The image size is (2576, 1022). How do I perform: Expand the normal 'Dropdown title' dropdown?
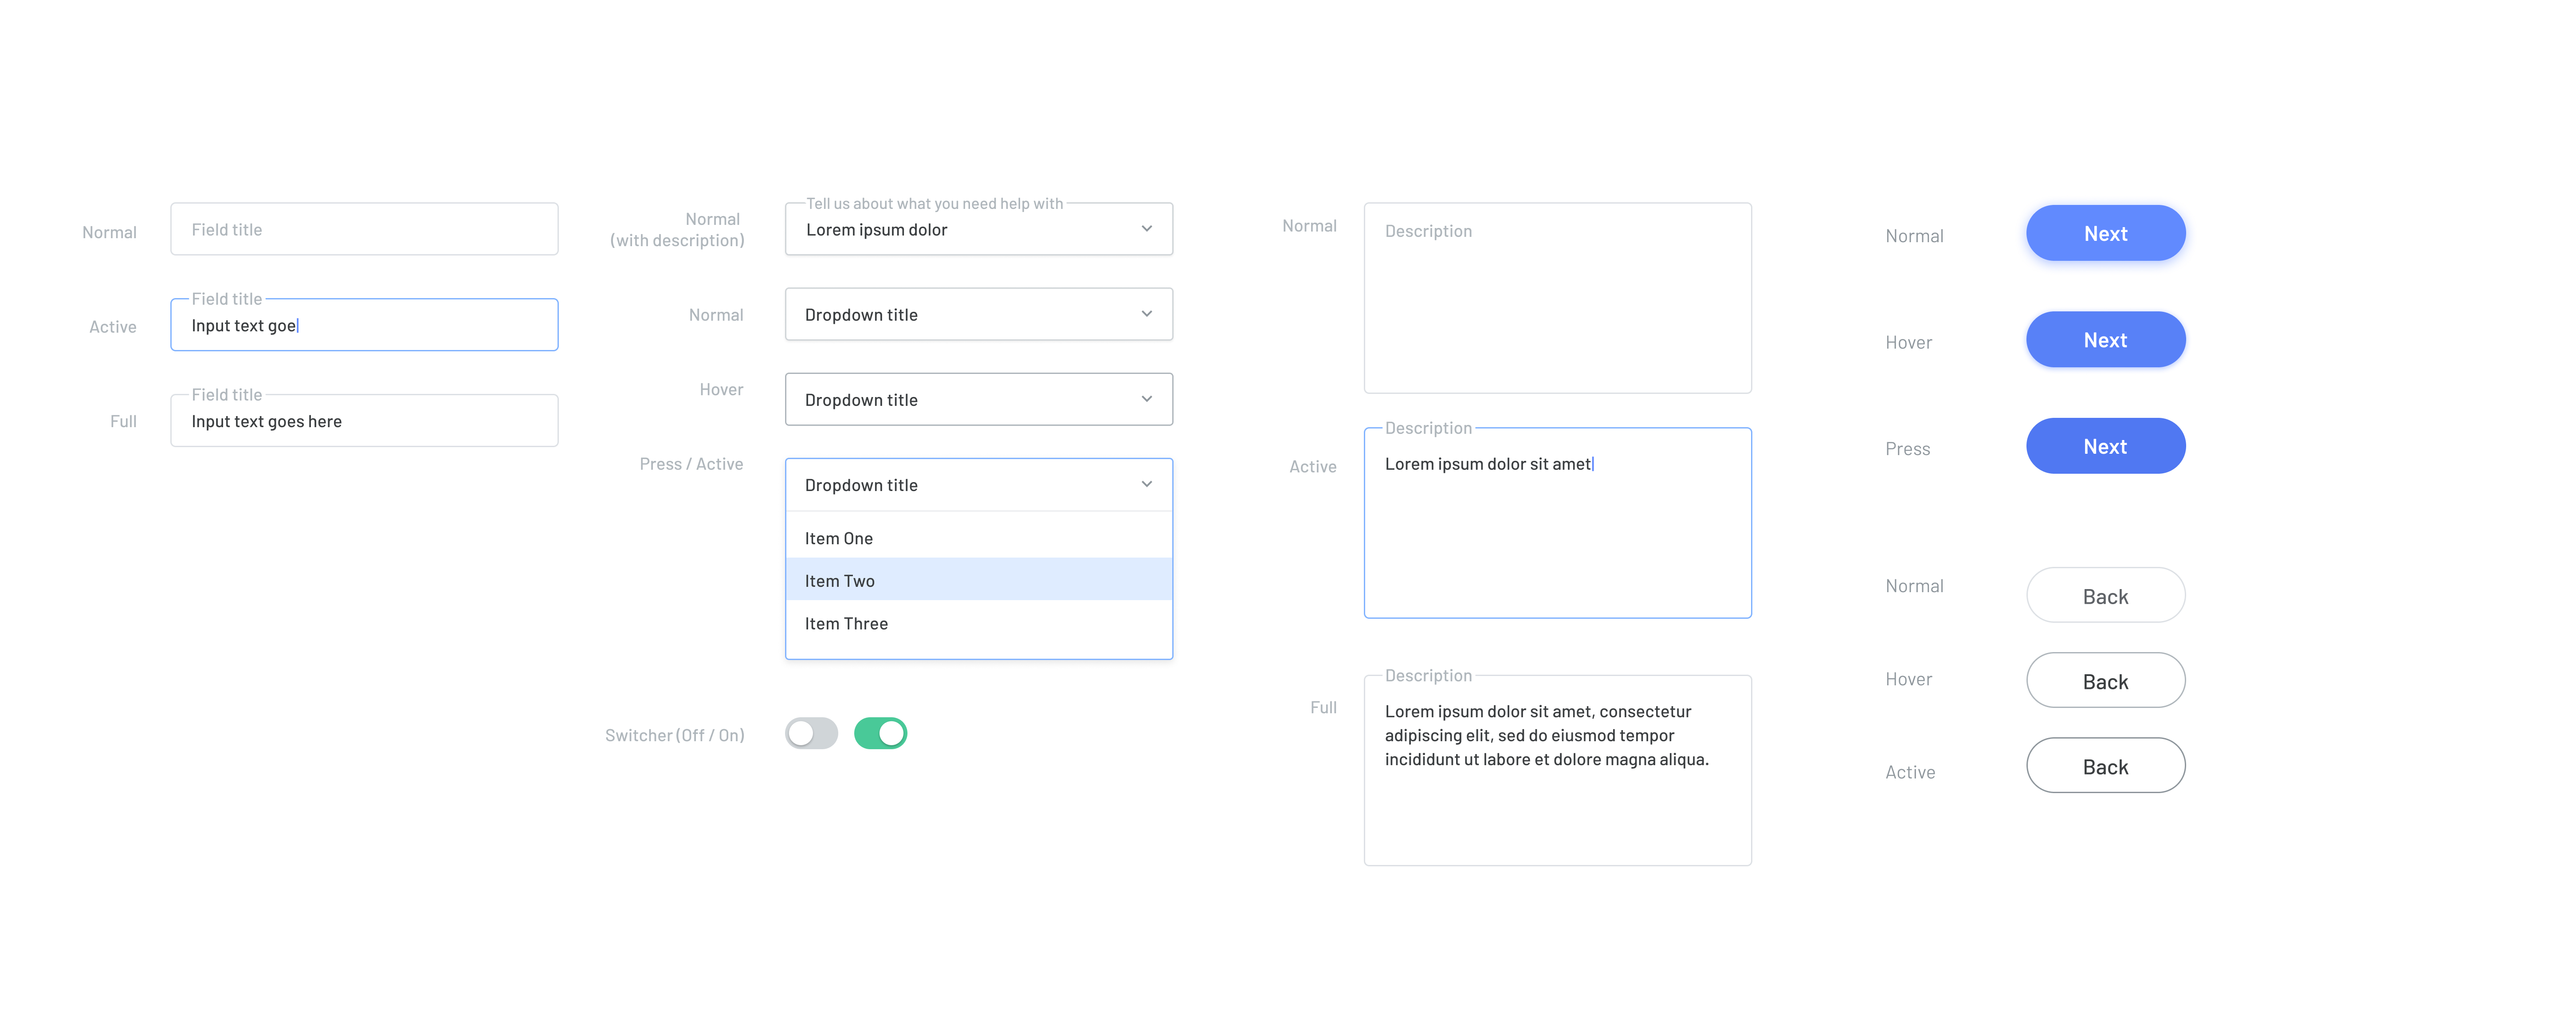tap(978, 313)
